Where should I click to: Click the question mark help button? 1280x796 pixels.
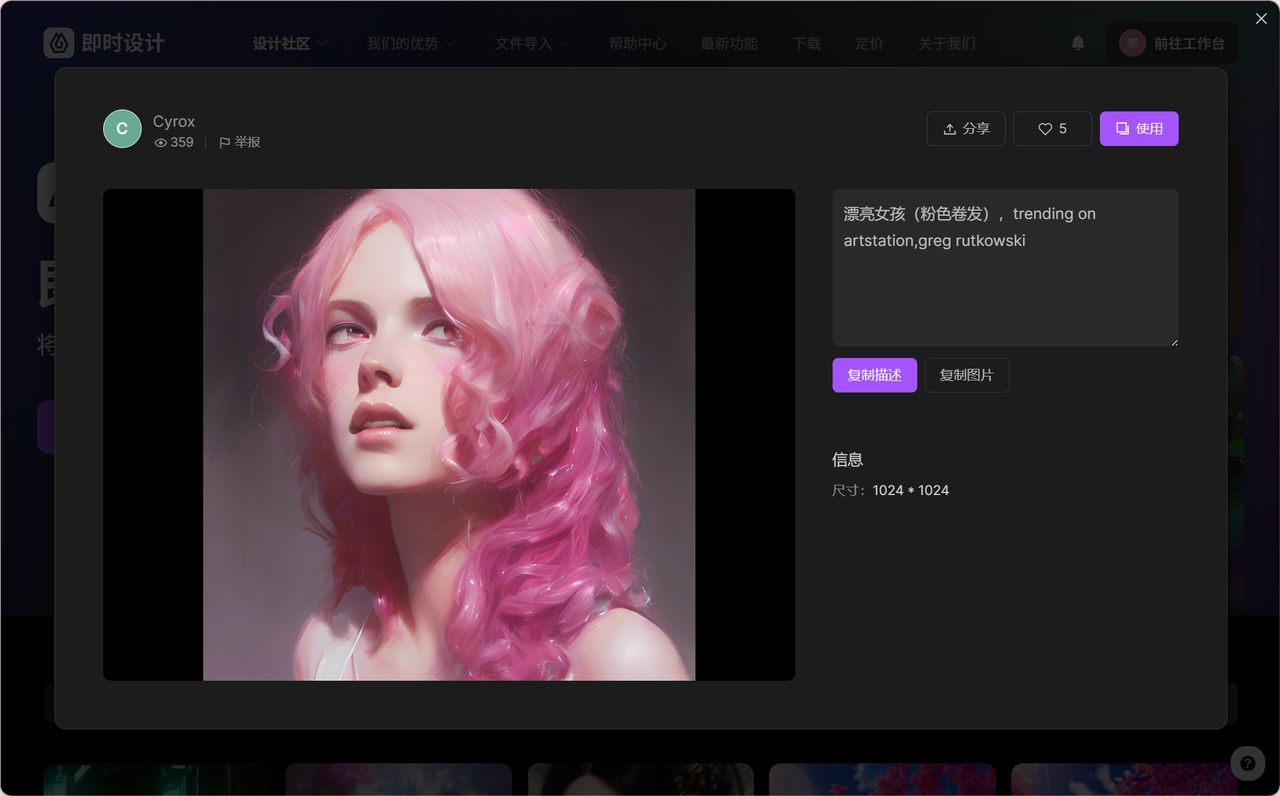tap(1247, 763)
